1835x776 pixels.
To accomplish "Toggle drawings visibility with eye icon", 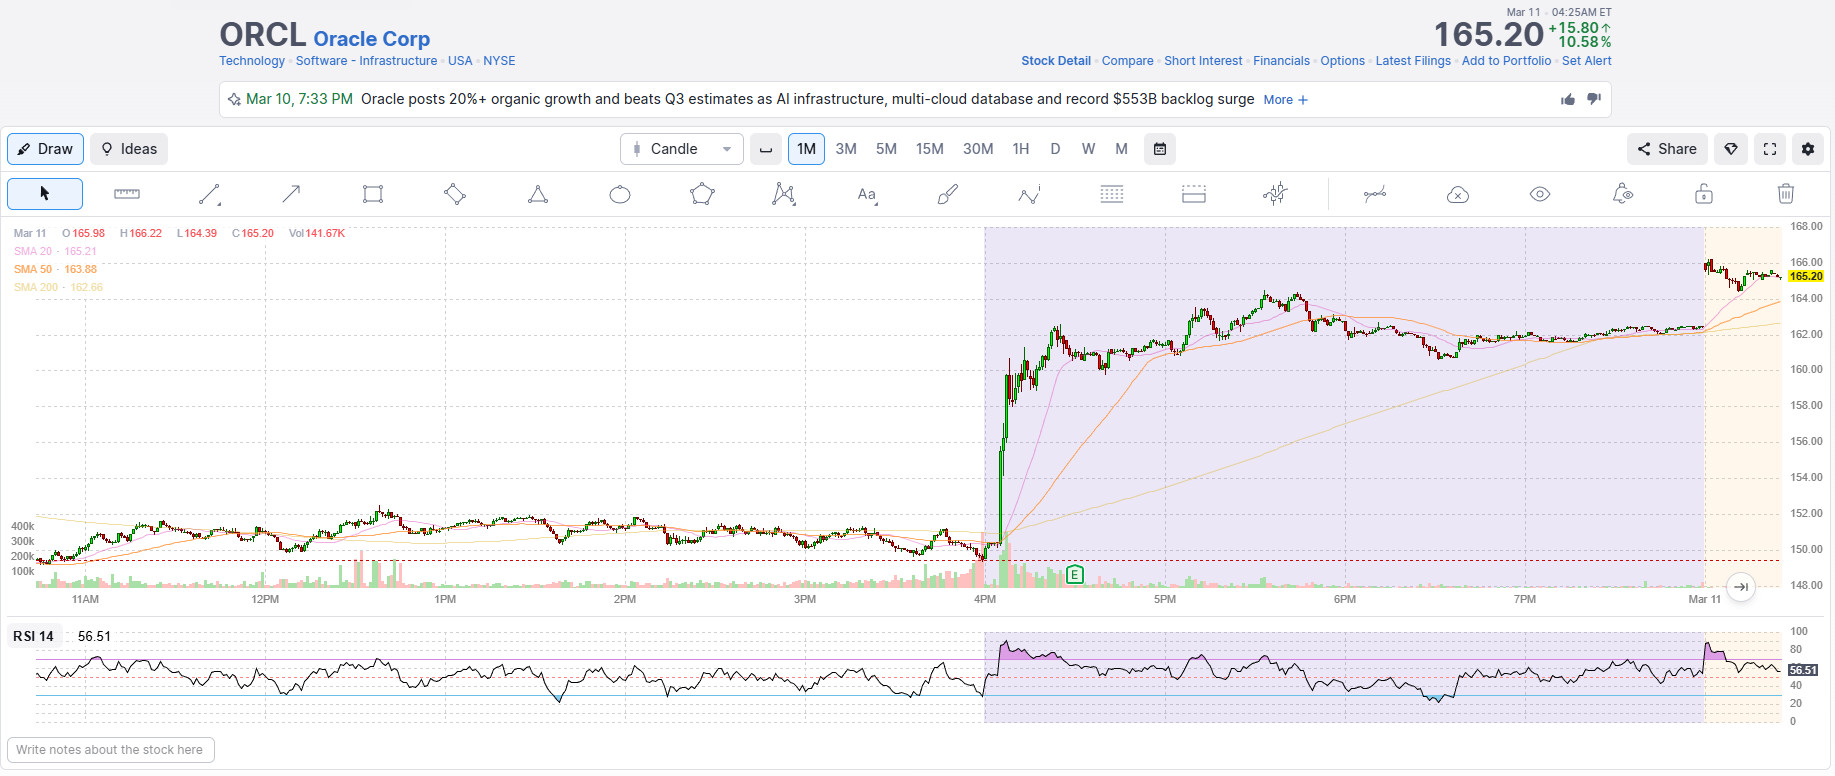I will [x=1540, y=194].
